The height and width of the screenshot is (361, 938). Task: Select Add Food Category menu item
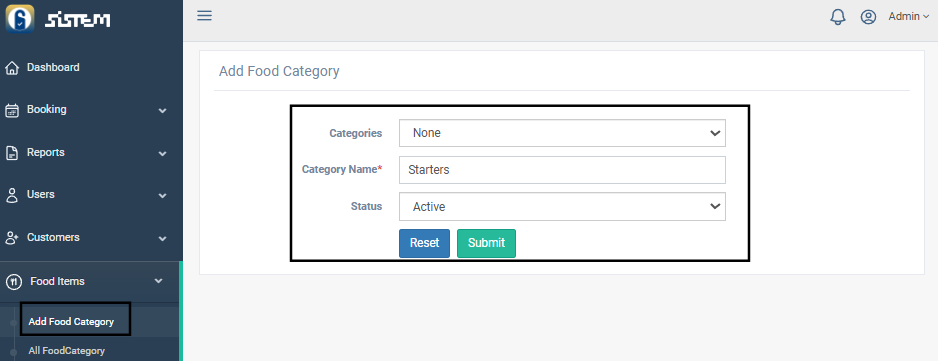tap(71, 321)
